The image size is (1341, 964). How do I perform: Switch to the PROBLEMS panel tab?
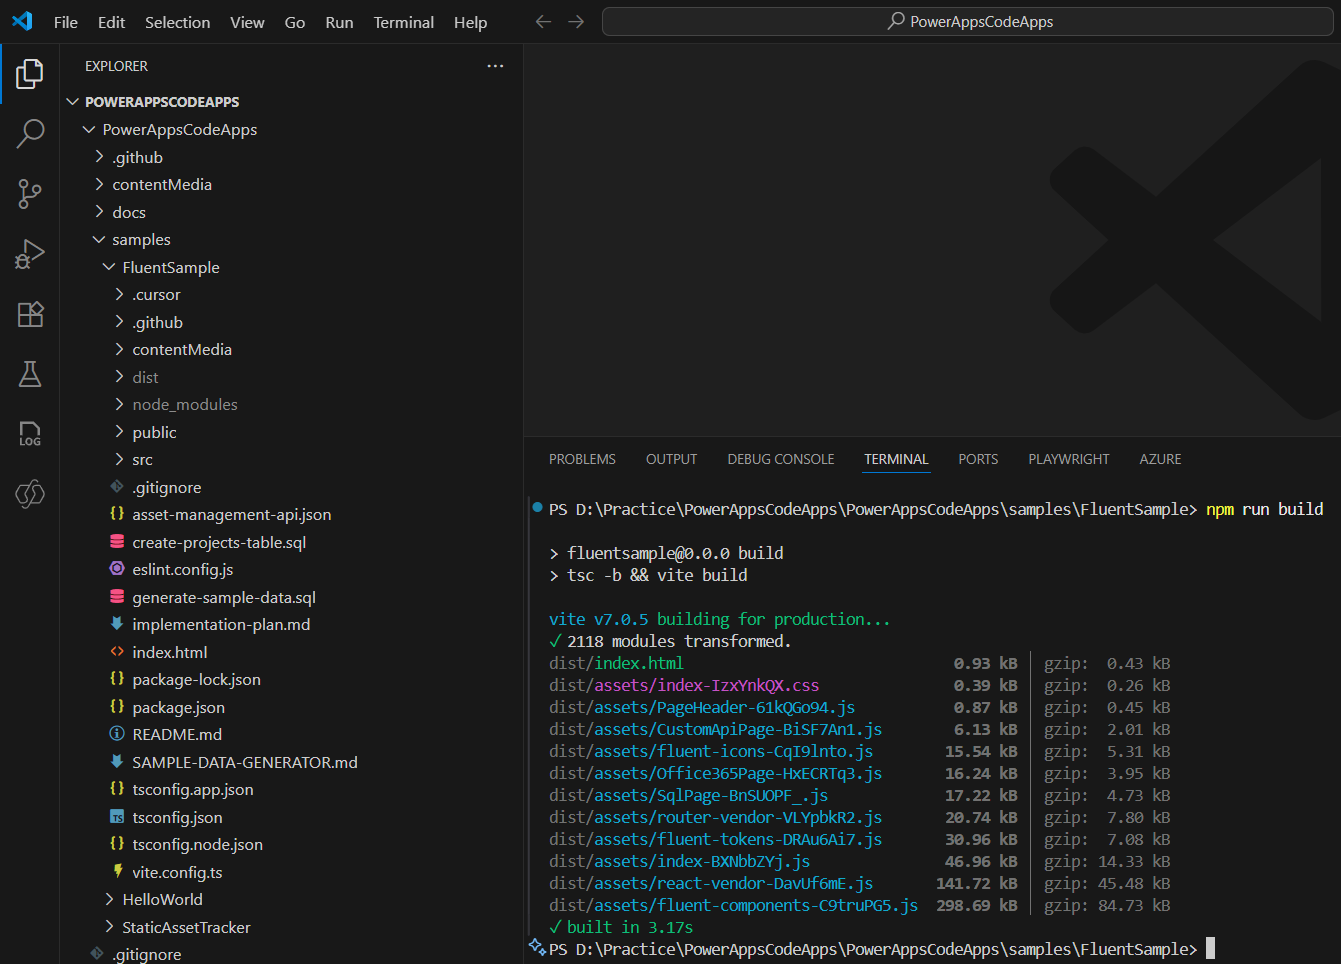(582, 459)
